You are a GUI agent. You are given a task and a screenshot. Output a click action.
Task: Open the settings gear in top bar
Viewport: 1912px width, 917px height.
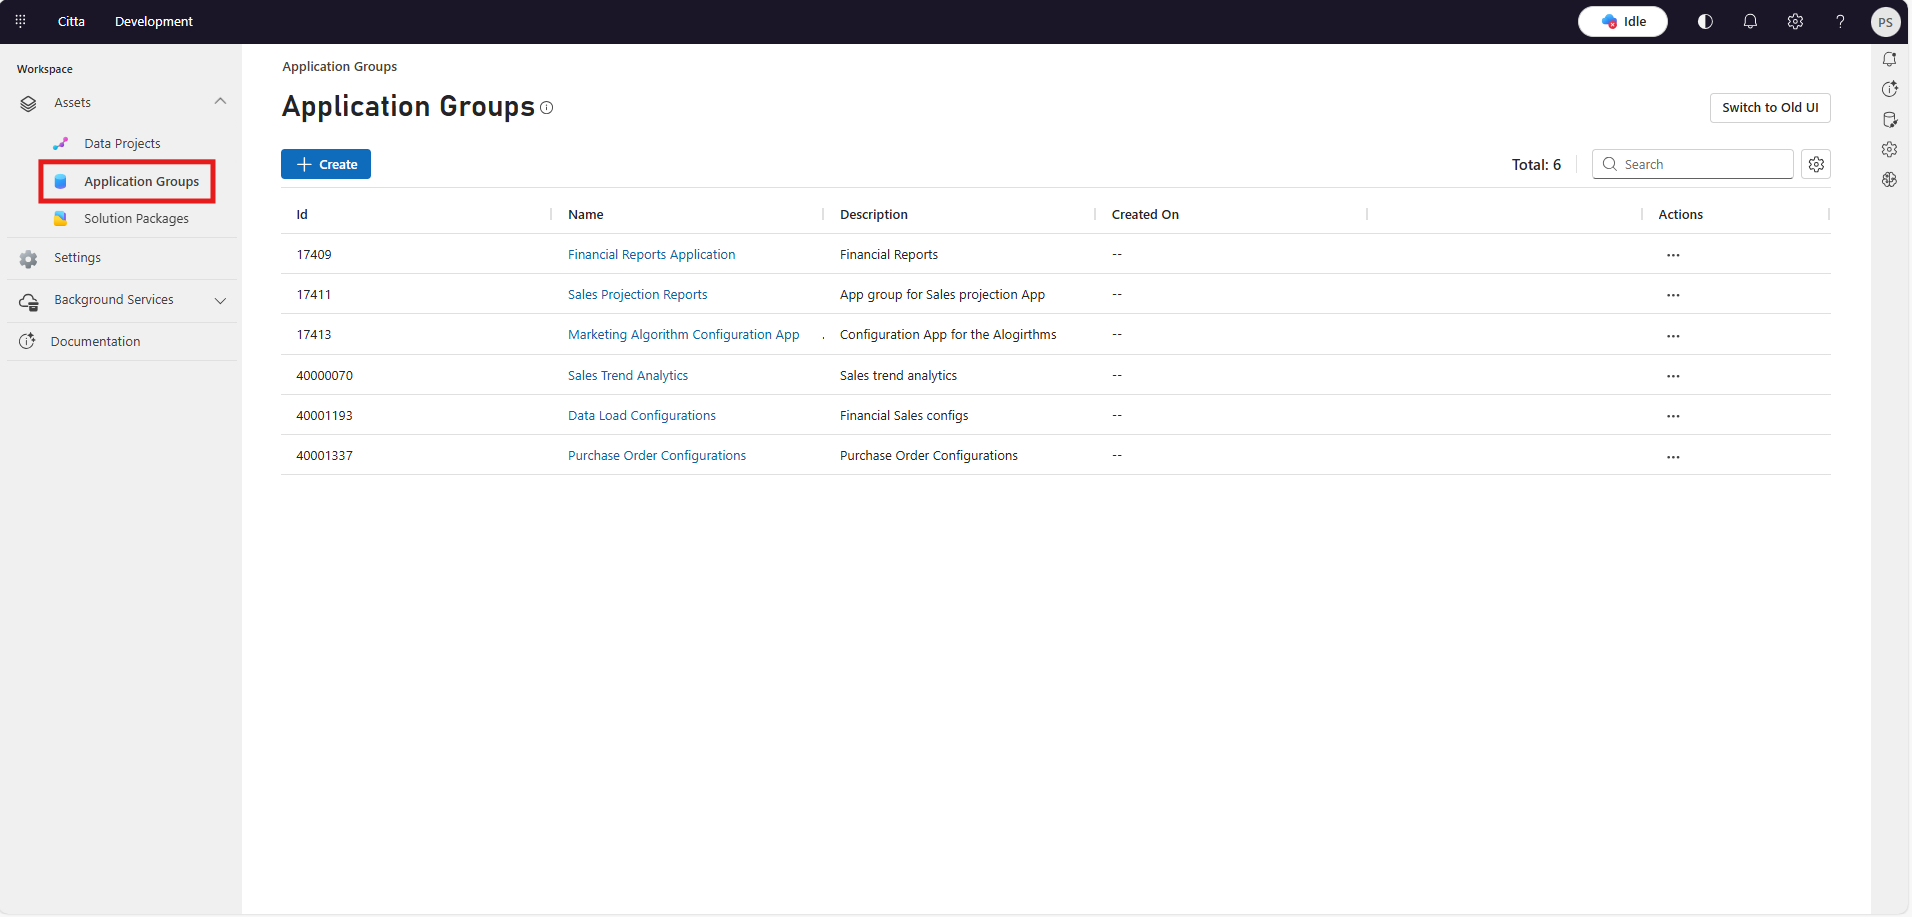[x=1795, y=21]
